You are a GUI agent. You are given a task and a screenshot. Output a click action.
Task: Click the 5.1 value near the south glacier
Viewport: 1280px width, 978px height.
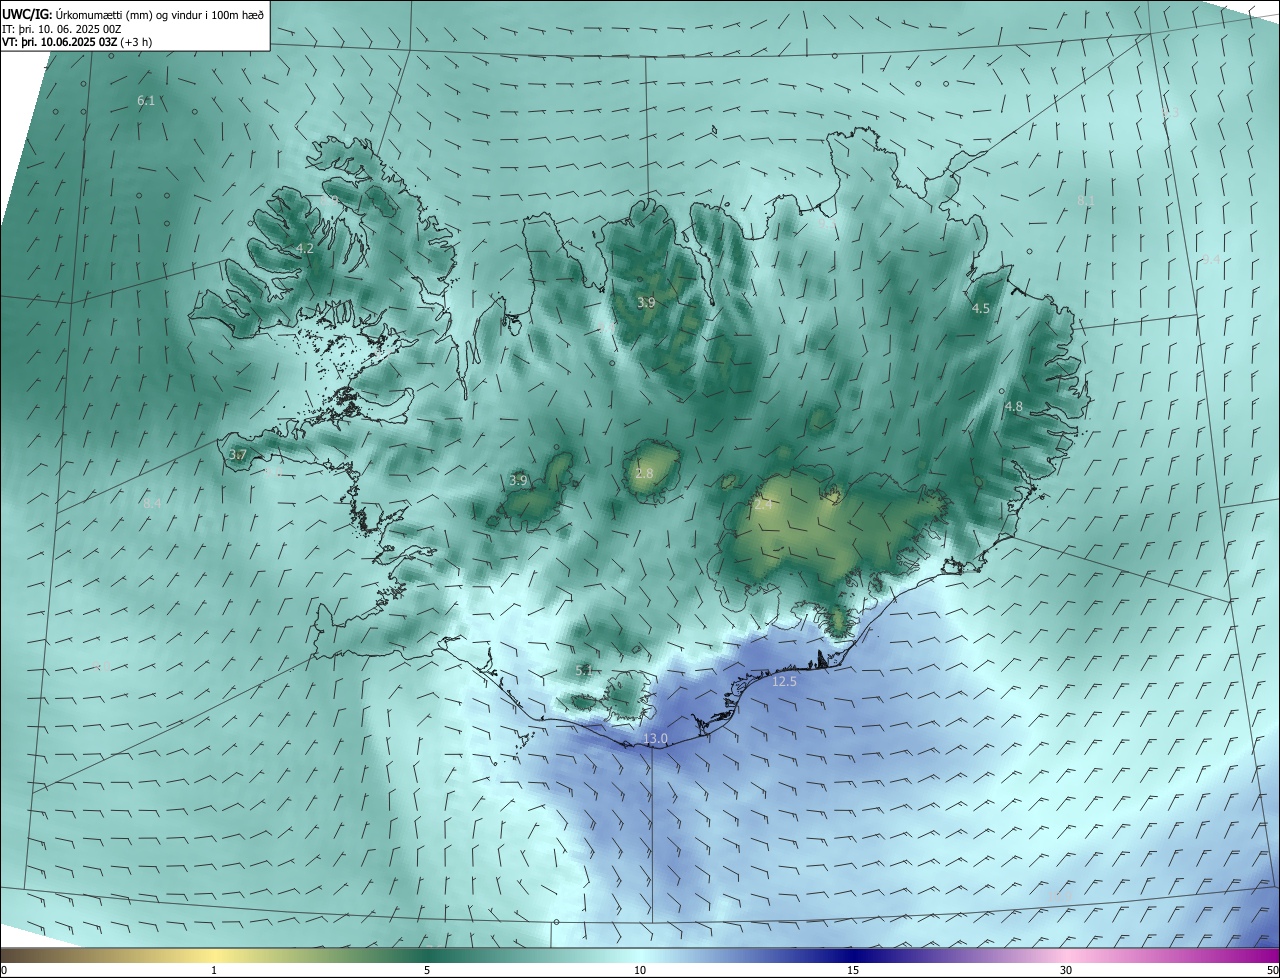tap(585, 671)
